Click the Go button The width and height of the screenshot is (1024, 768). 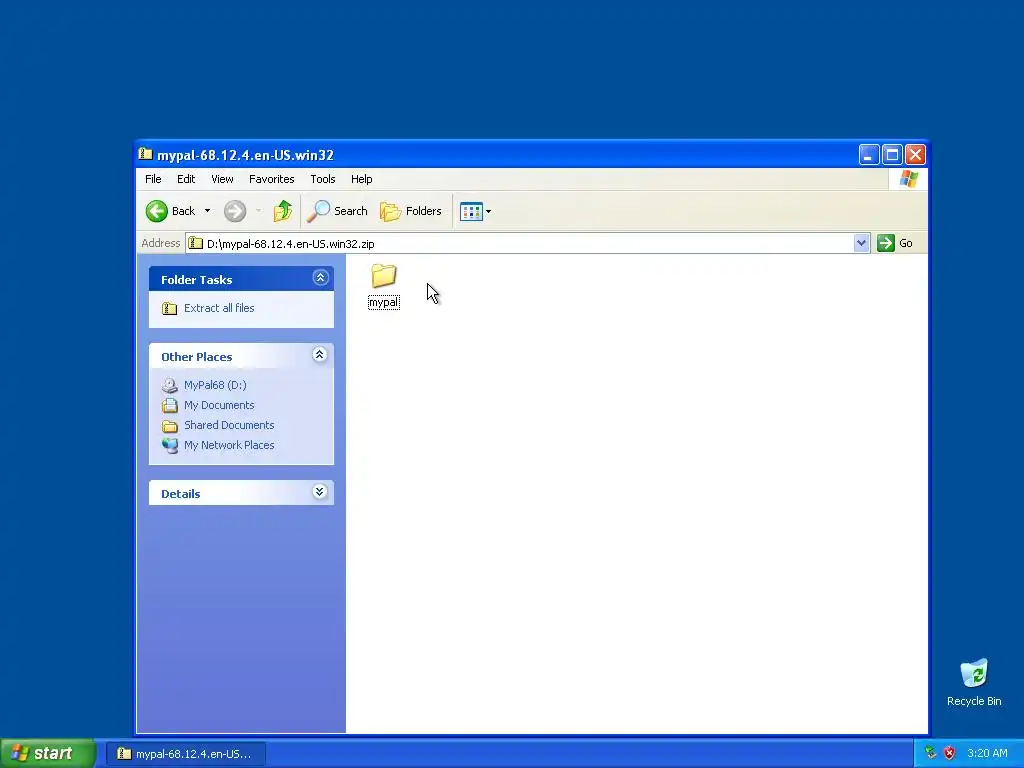895,243
